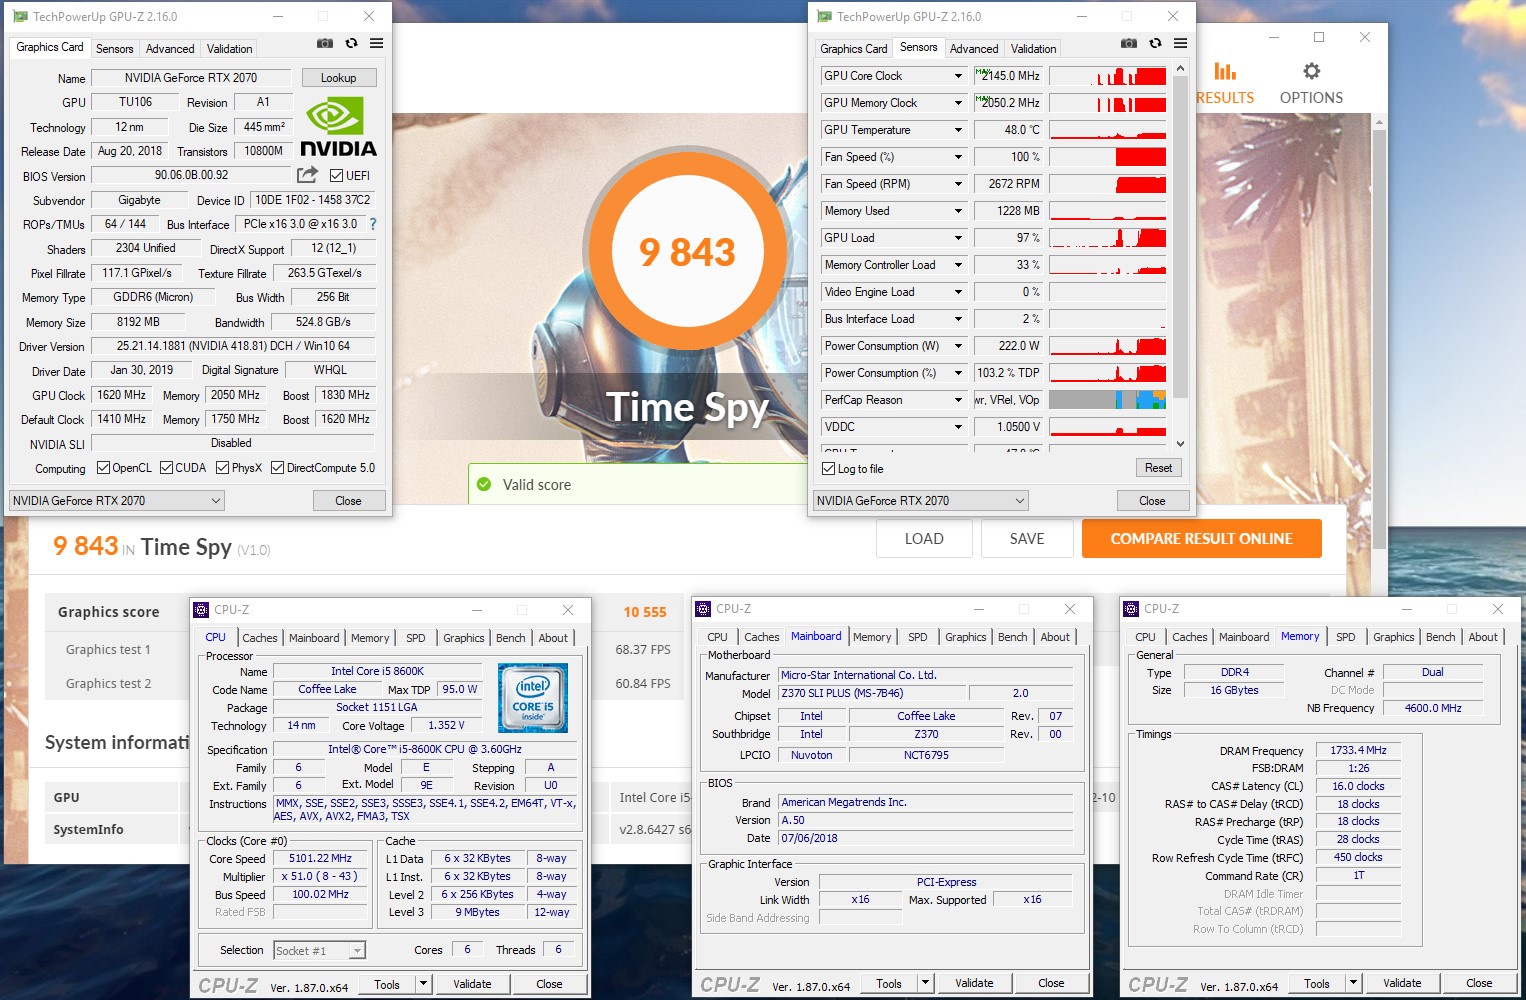The height and width of the screenshot is (1000, 1526).
Task: Click PerfCap Reason colored bar graph
Action: click(1107, 400)
